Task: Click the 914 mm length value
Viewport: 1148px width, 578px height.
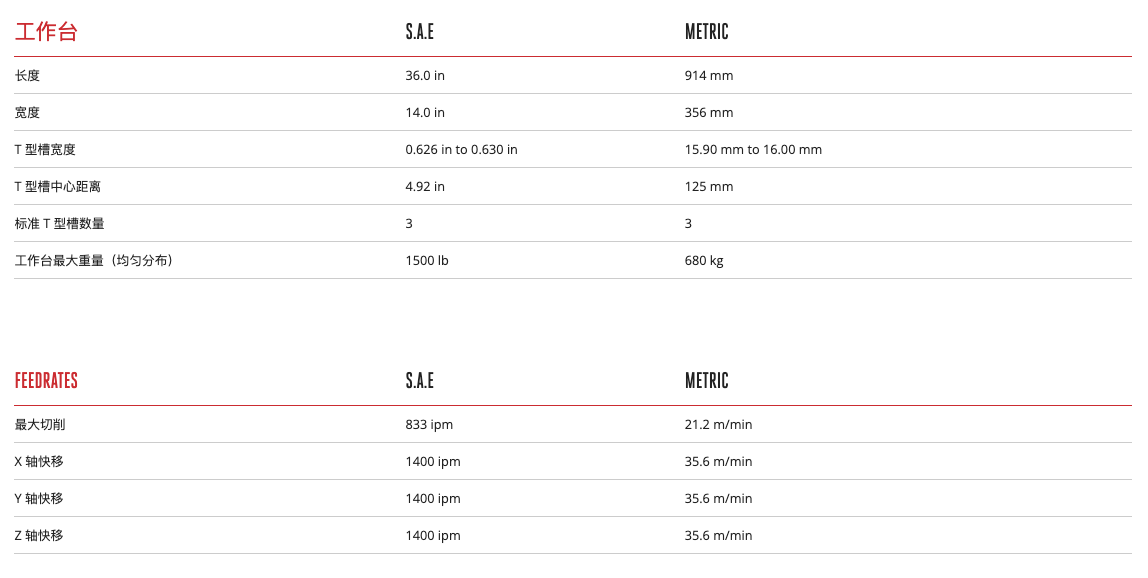Action: [709, 76]
